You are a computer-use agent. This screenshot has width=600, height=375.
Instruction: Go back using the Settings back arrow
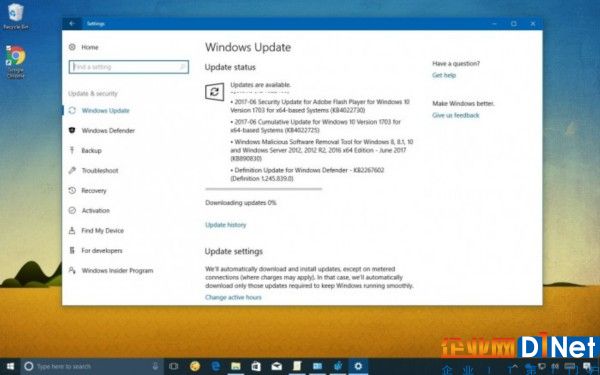coord(72,24)
